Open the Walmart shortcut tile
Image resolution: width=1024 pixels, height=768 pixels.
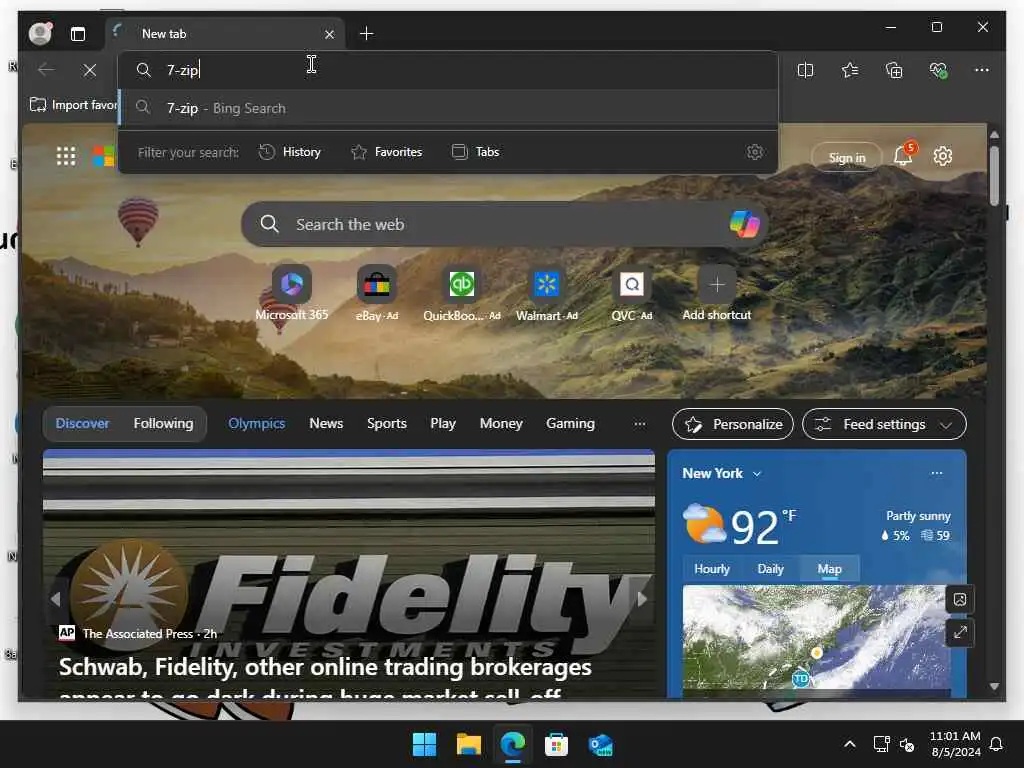547,293
